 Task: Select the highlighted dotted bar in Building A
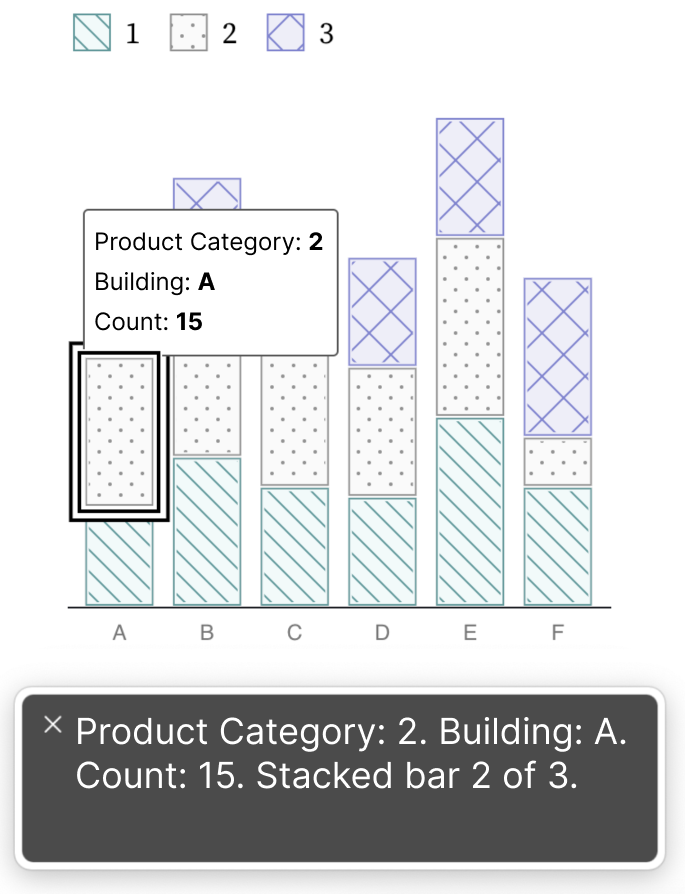[x=119, y=432]
